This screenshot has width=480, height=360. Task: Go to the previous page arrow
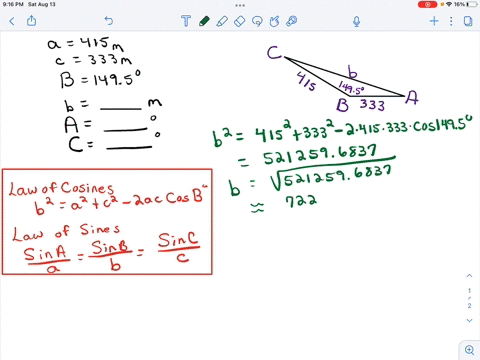pyautogui.click(x=469, y=276)
